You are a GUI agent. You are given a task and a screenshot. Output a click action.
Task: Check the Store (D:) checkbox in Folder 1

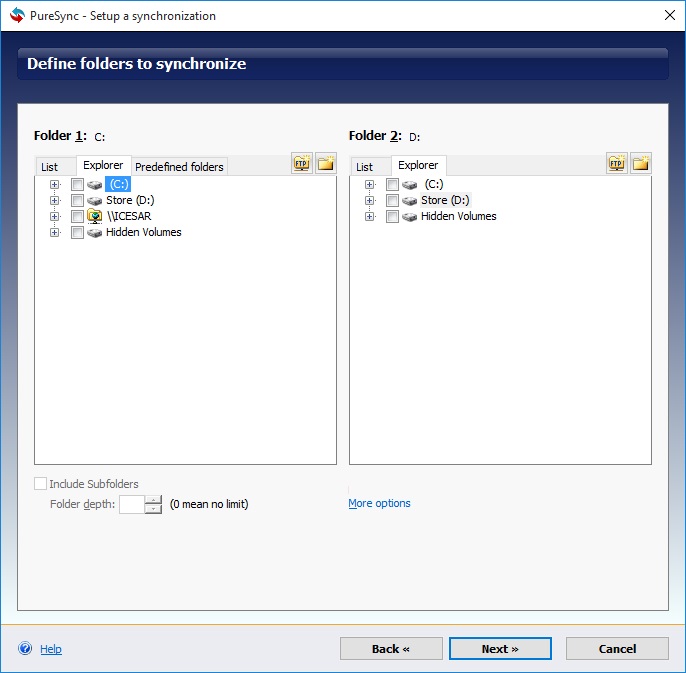(x=77, y=200)
